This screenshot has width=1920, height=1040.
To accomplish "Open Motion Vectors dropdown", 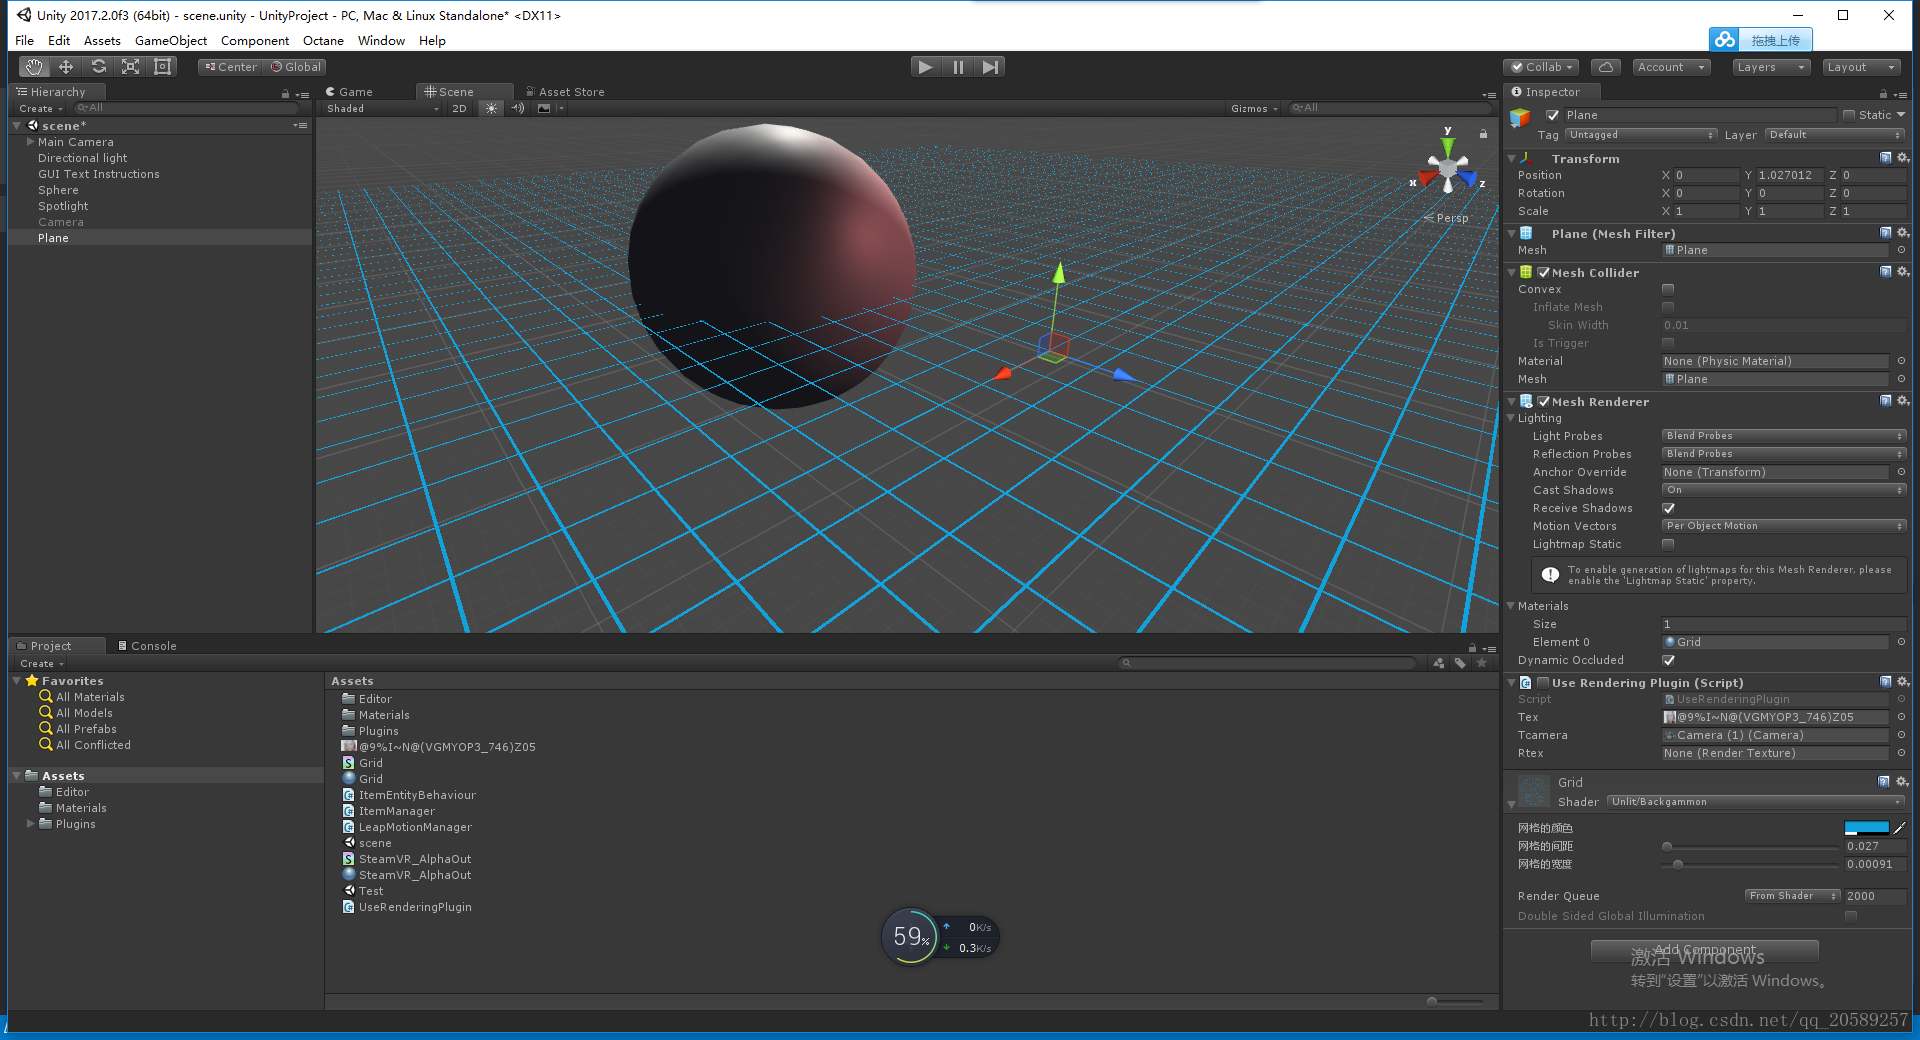I will pyautogui.click(x=1784, y=526).
